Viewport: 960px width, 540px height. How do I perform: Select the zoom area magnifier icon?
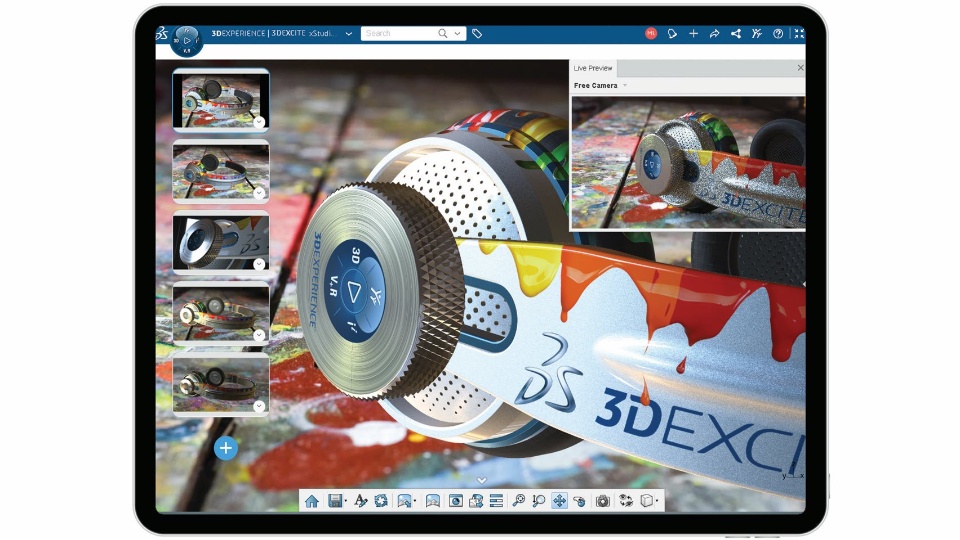click(x=539, y=501)
